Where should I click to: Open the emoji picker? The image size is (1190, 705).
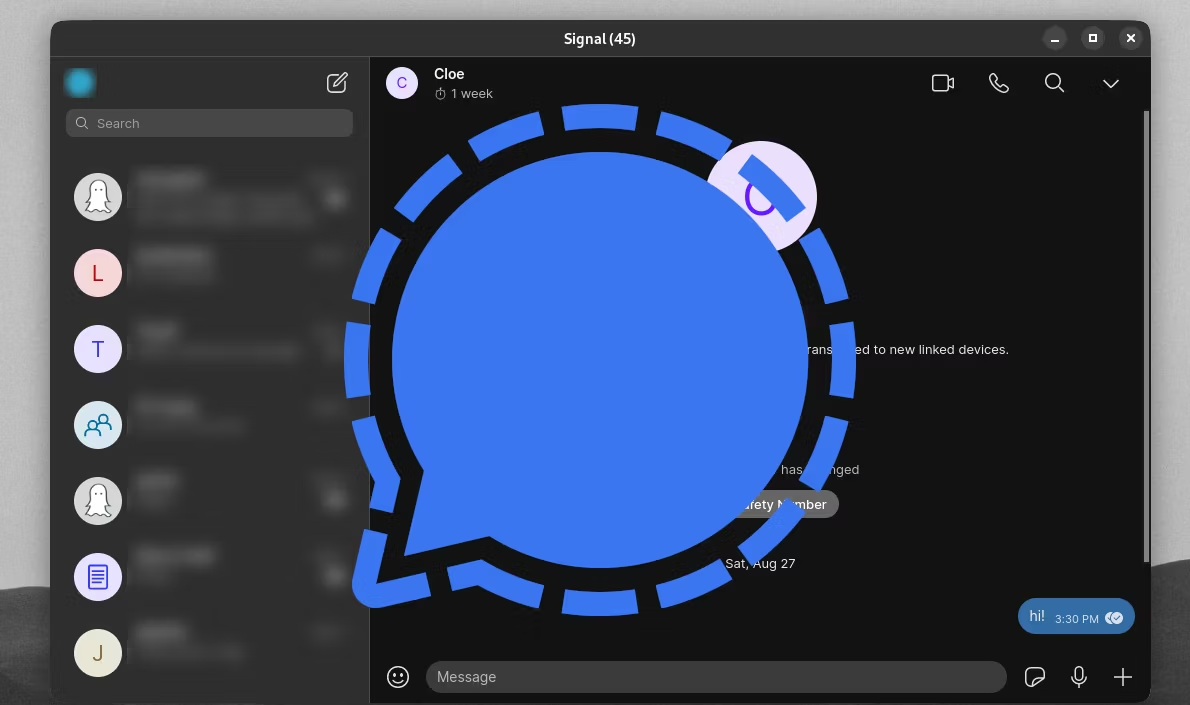[x=398, y=677]
